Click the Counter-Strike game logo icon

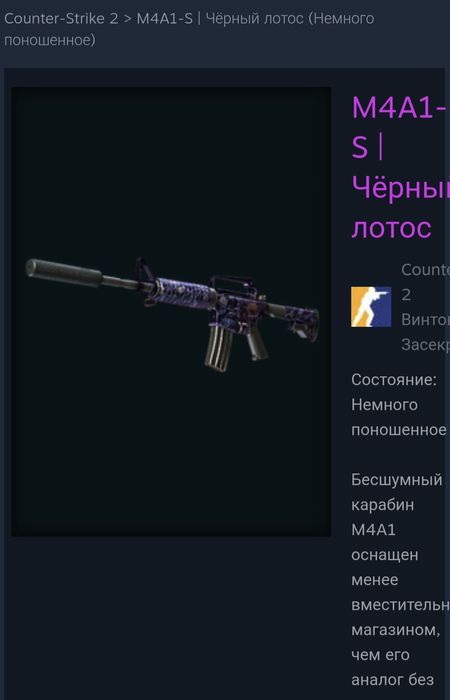371,307
